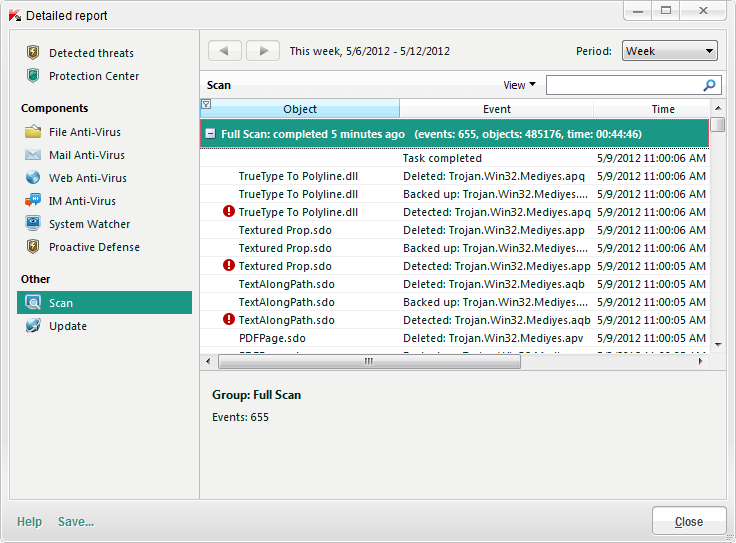Click the Save... link
The width and height of the screenshot is (736, 543).
pyautogui.click(x=76, y=522)
